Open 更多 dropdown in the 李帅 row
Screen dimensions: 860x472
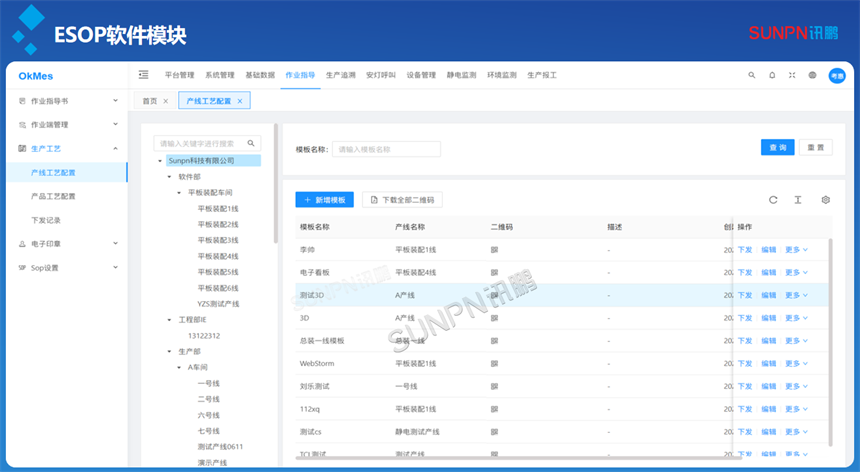pyautogui.click(x=796, y=250)
